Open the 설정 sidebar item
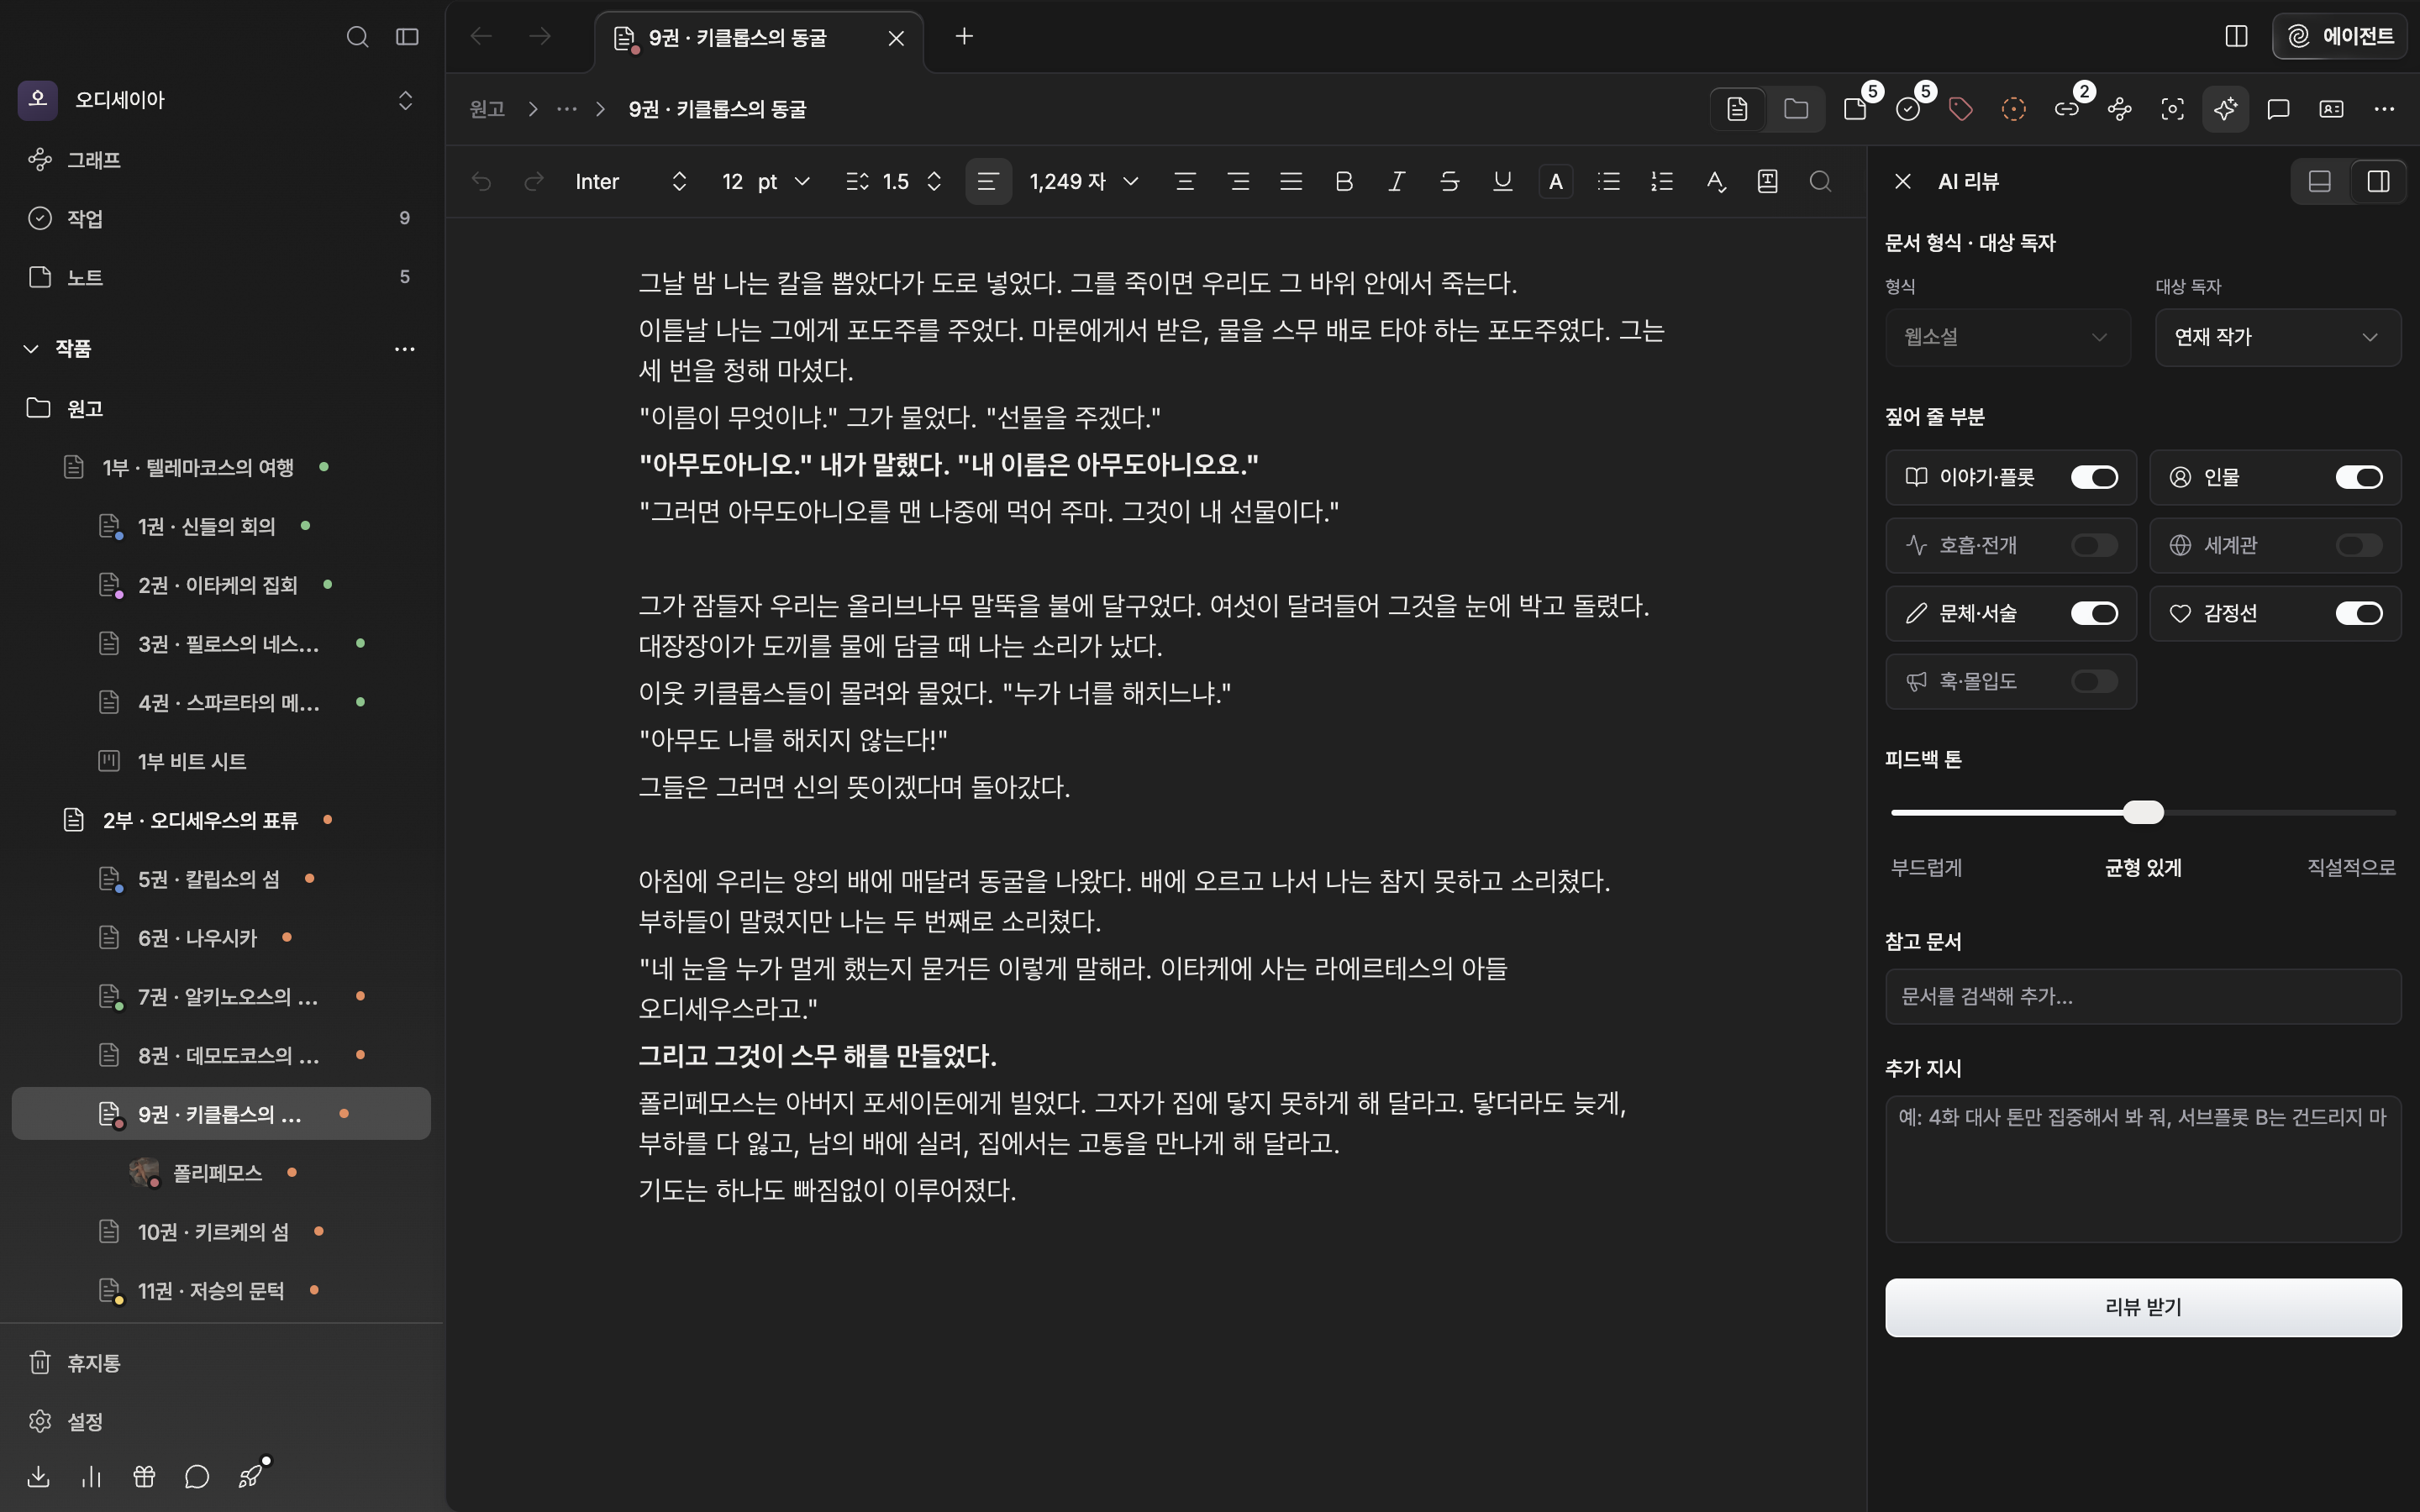 (220, 1421)
